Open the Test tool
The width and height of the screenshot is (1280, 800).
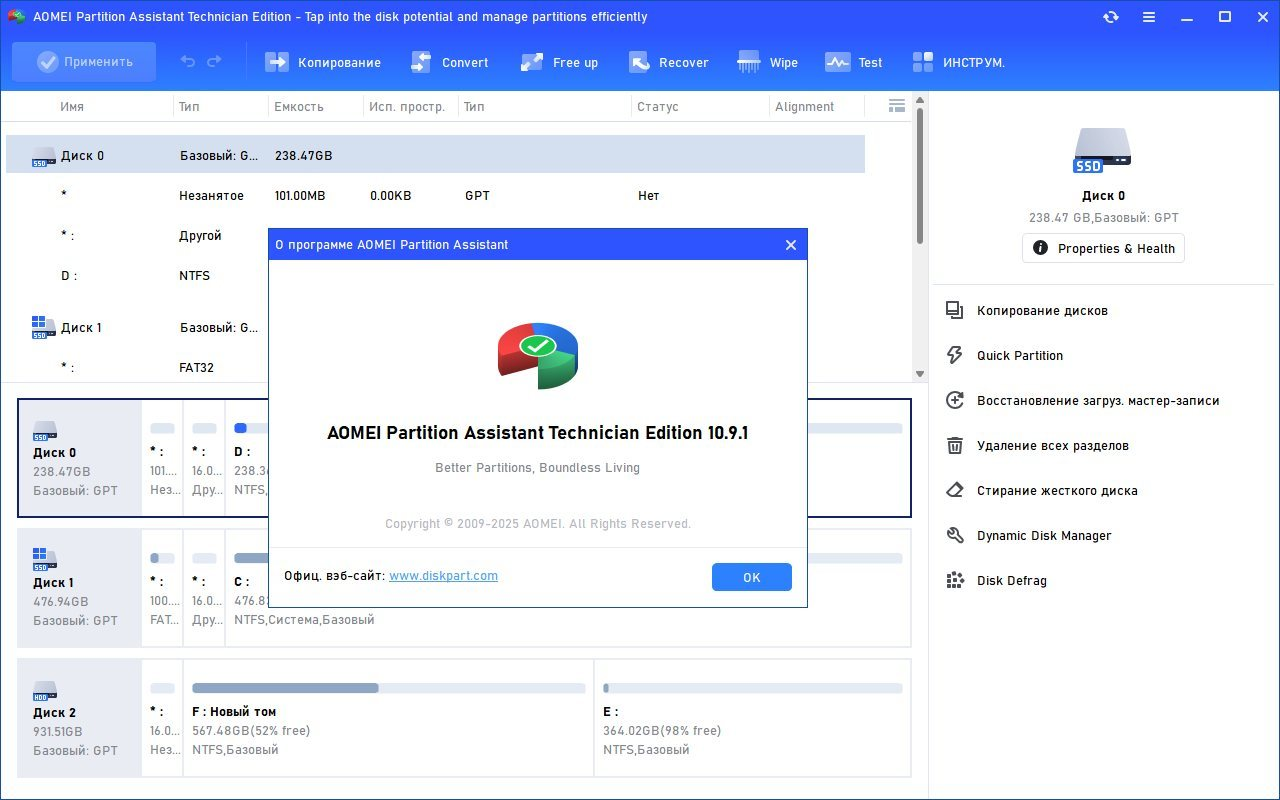854,62
